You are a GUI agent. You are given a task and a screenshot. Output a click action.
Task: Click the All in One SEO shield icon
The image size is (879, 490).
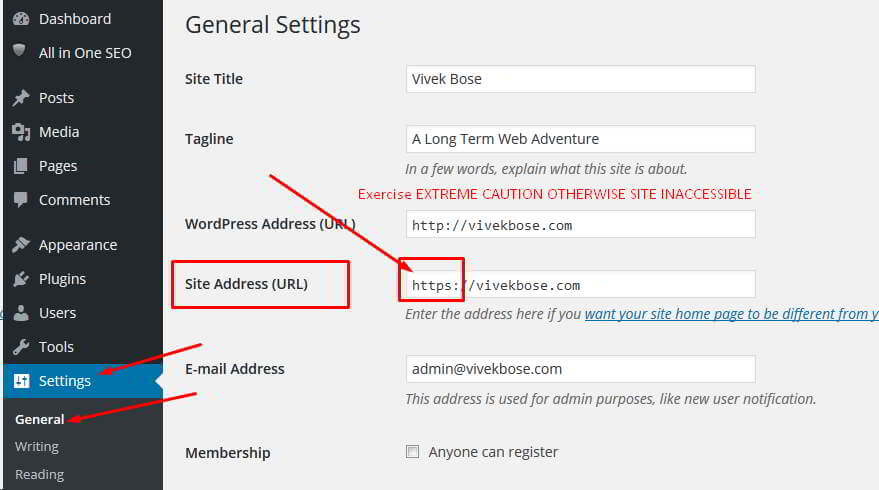[20, 50]
